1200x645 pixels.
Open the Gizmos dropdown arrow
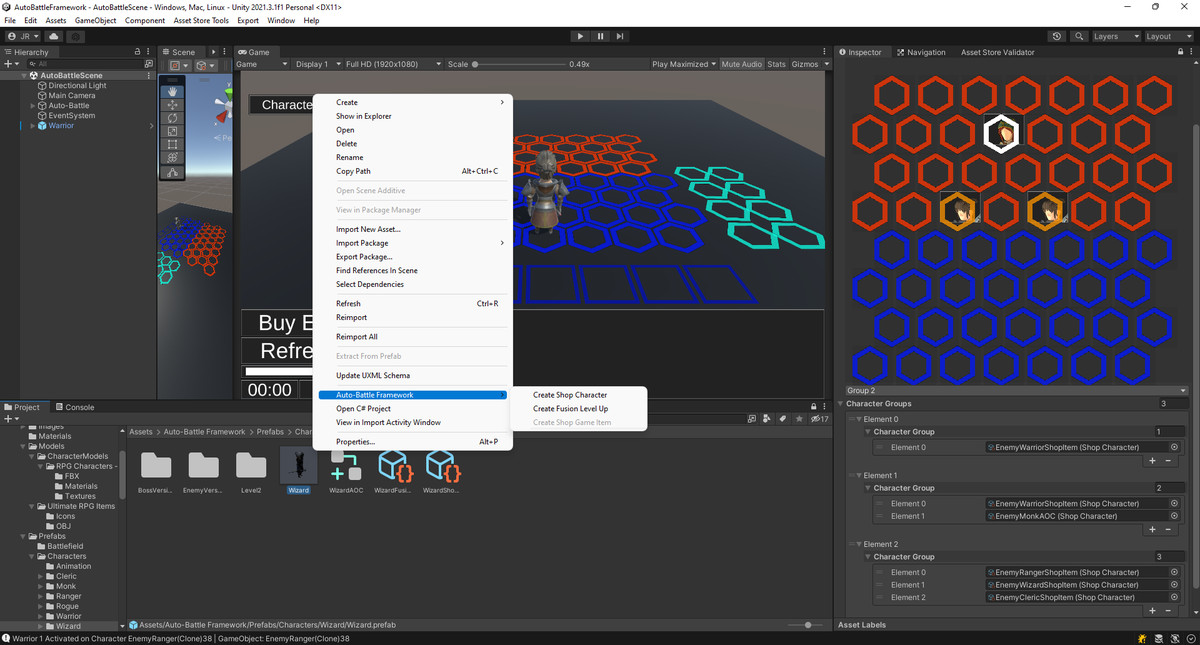[825, 64]
